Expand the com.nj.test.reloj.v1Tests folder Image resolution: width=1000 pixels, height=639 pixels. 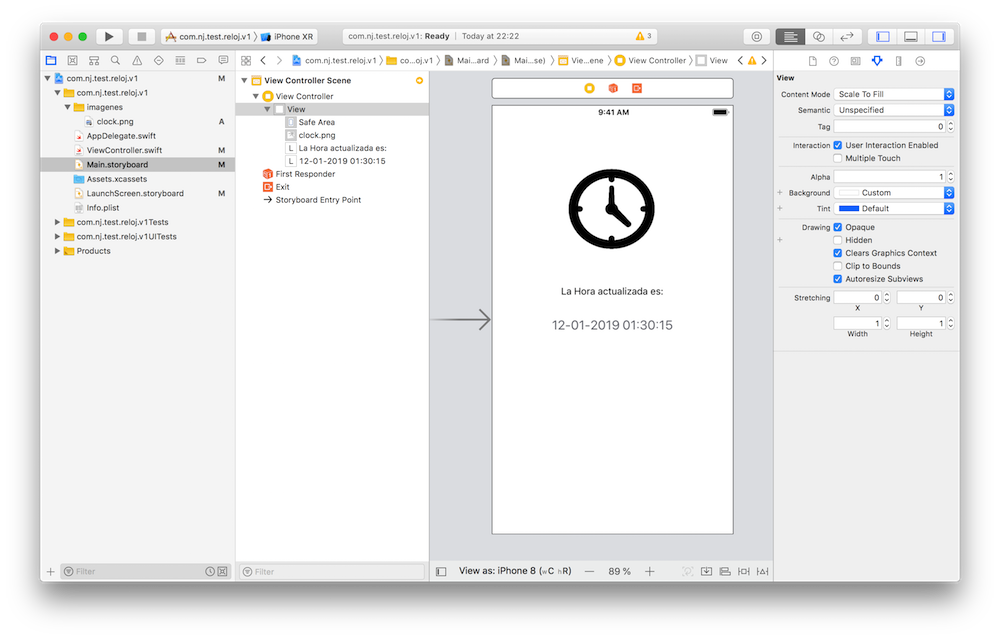[57, 222]
